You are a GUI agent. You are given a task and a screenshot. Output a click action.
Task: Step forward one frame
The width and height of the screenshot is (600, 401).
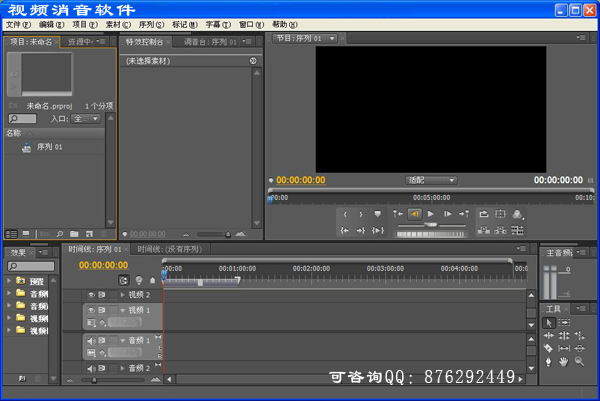tap(447, 214)
